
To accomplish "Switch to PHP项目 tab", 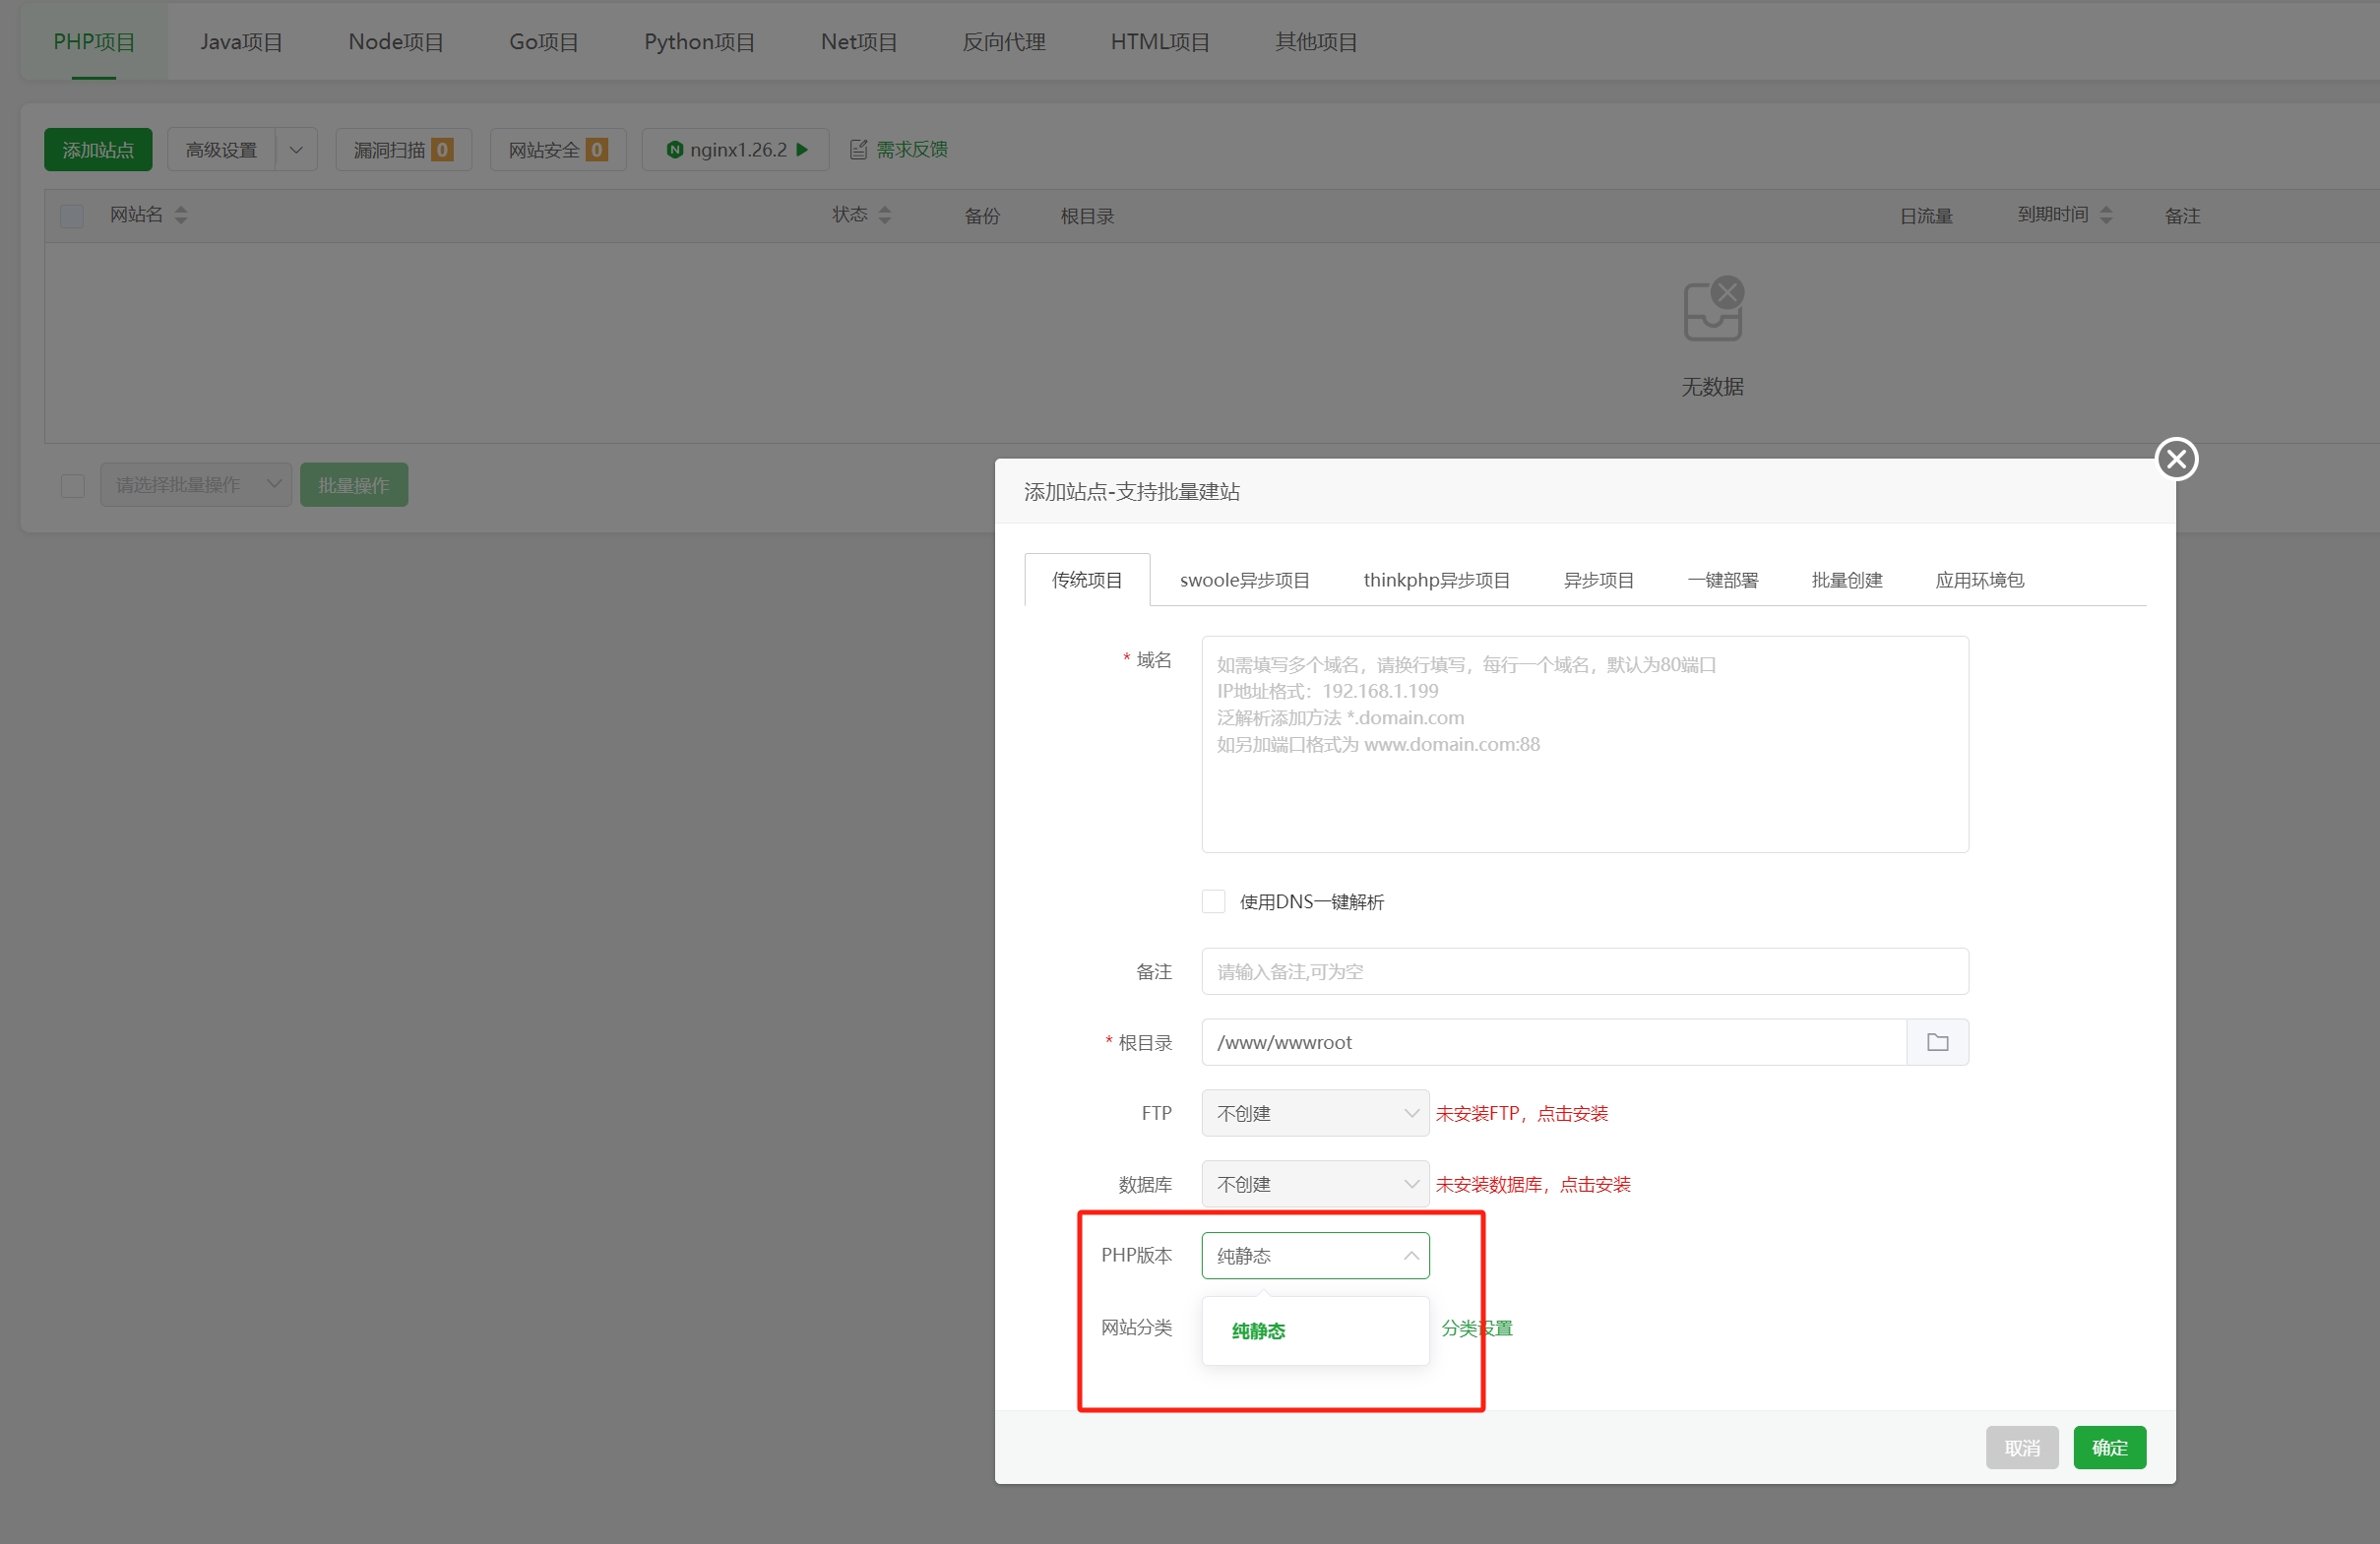I will [x=94, y=42].
